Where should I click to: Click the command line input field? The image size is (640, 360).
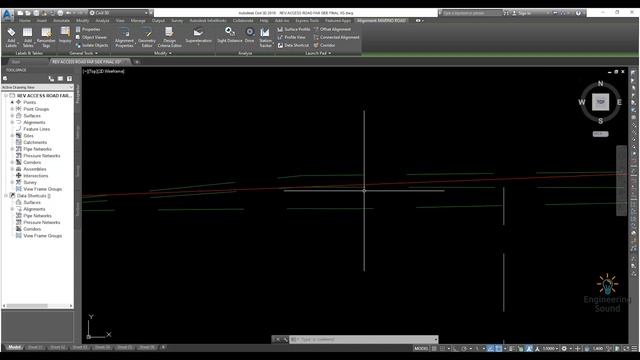[x=363, y=339]
